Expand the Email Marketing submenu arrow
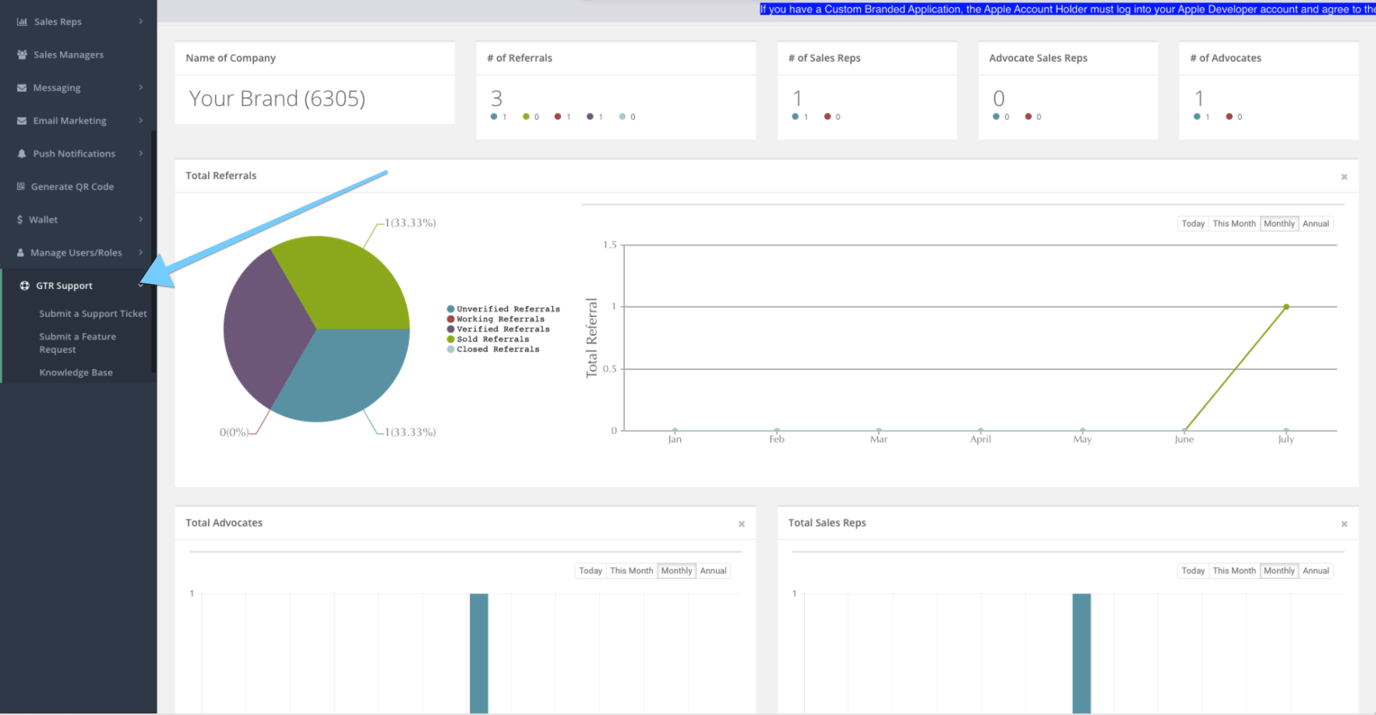The height and width of the screenshot is (715, 1376). click(141, 121)
